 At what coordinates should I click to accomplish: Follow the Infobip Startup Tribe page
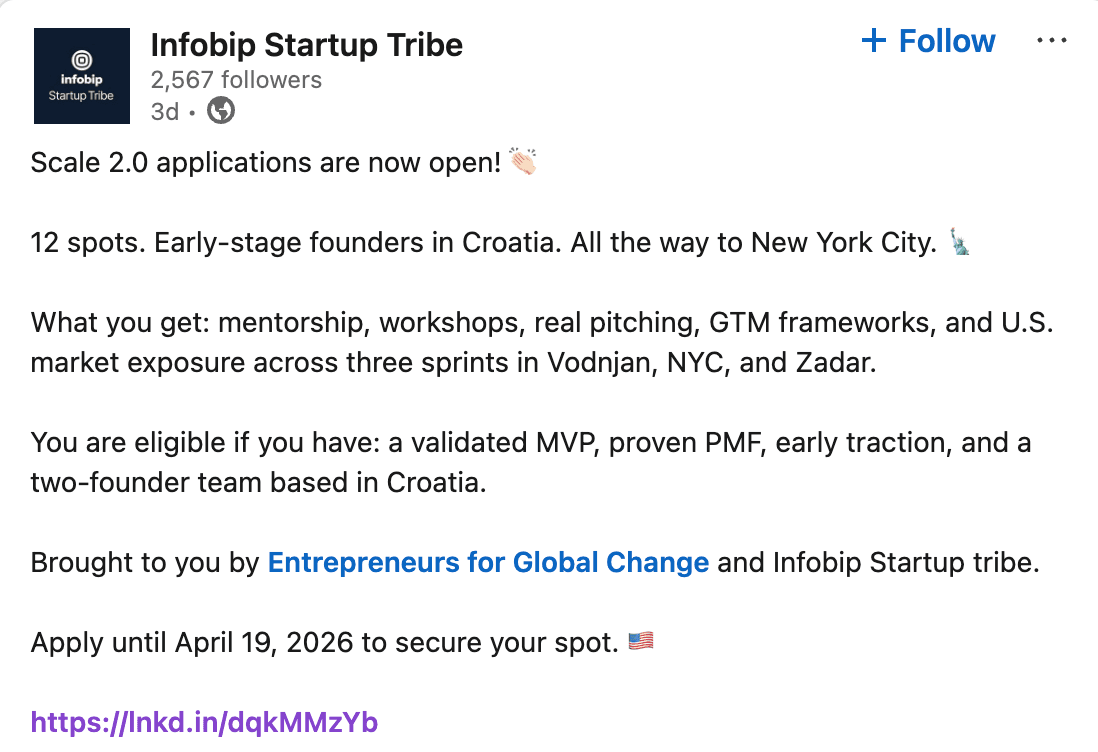[x=927, y=41]
